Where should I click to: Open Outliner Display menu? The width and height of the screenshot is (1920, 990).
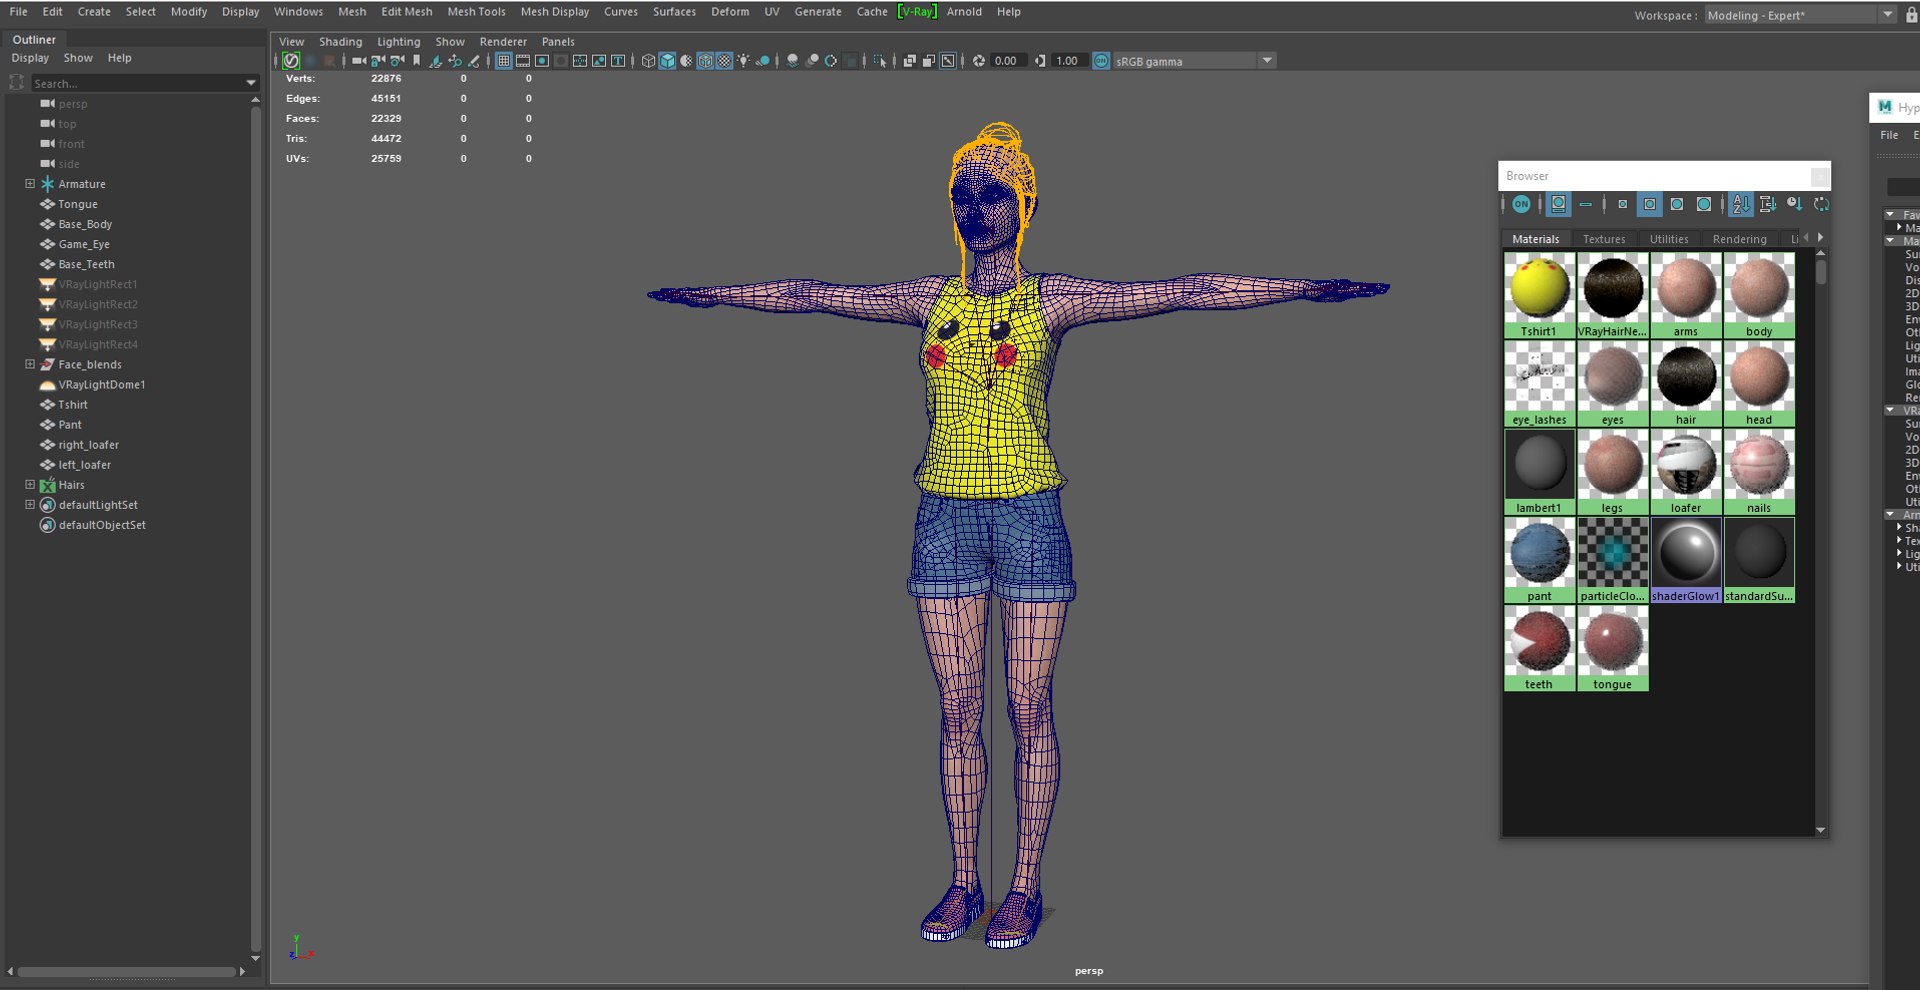[30, 58]
